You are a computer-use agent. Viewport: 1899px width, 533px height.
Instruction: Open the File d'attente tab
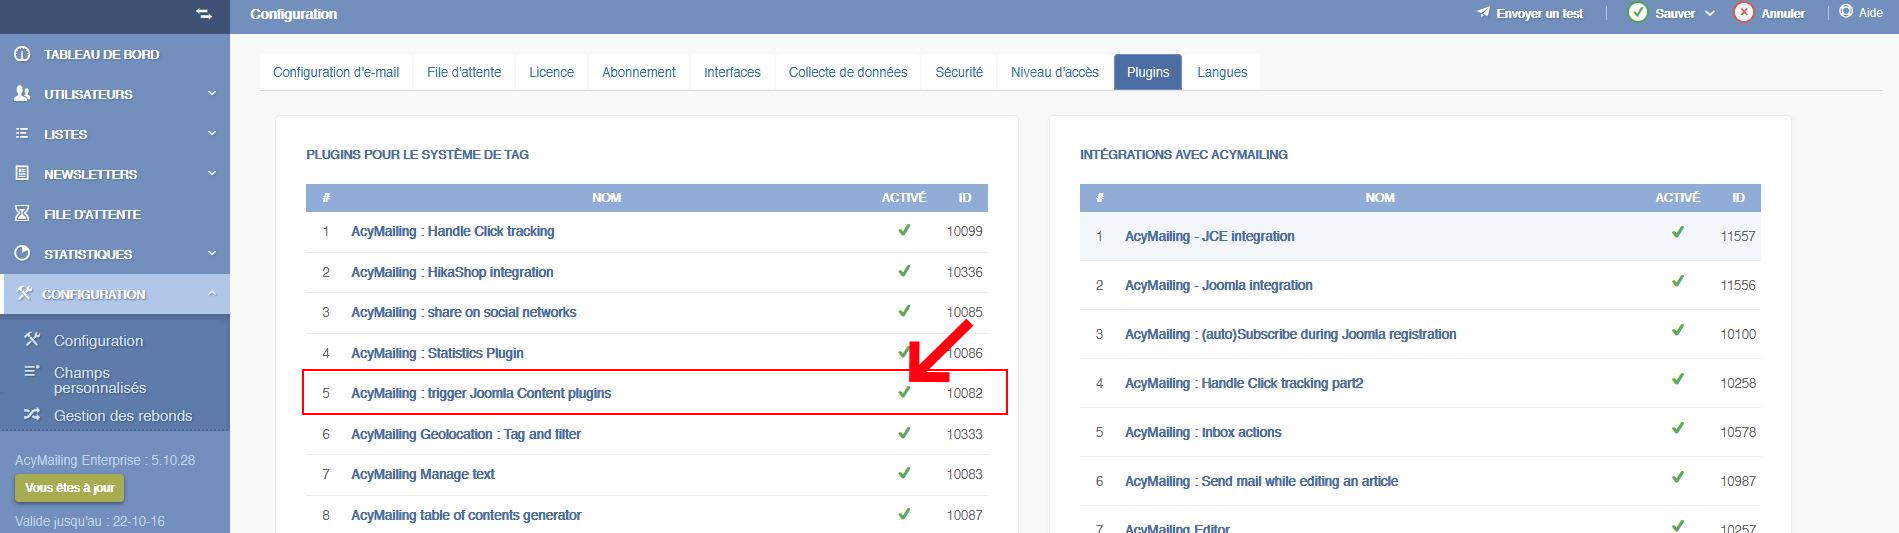point(464,72)
